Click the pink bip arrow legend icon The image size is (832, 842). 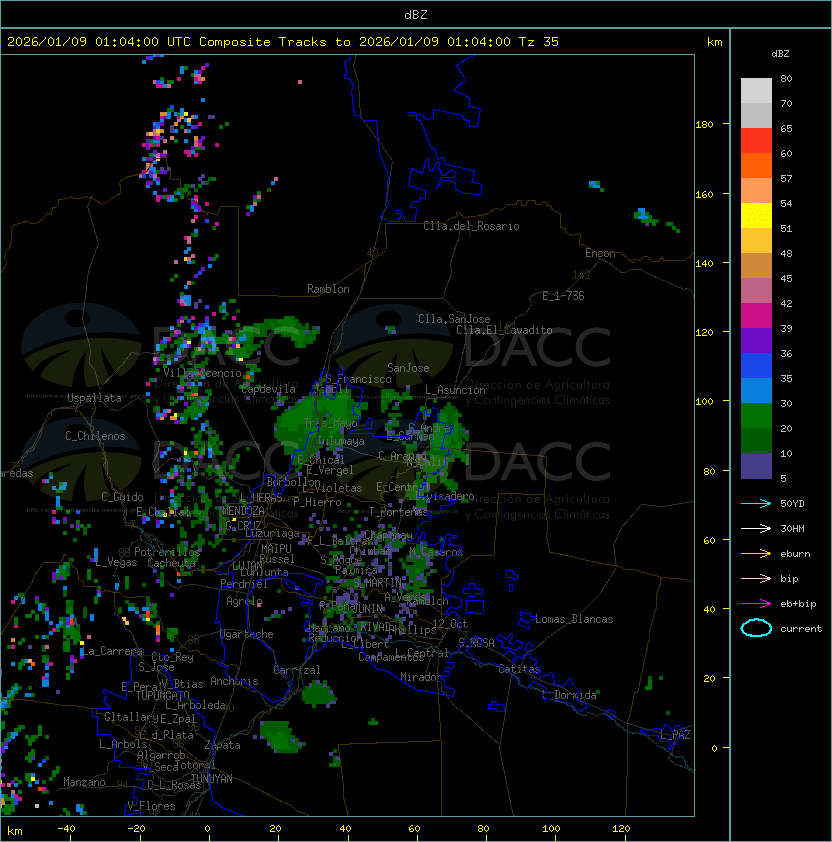pos(756,578)
